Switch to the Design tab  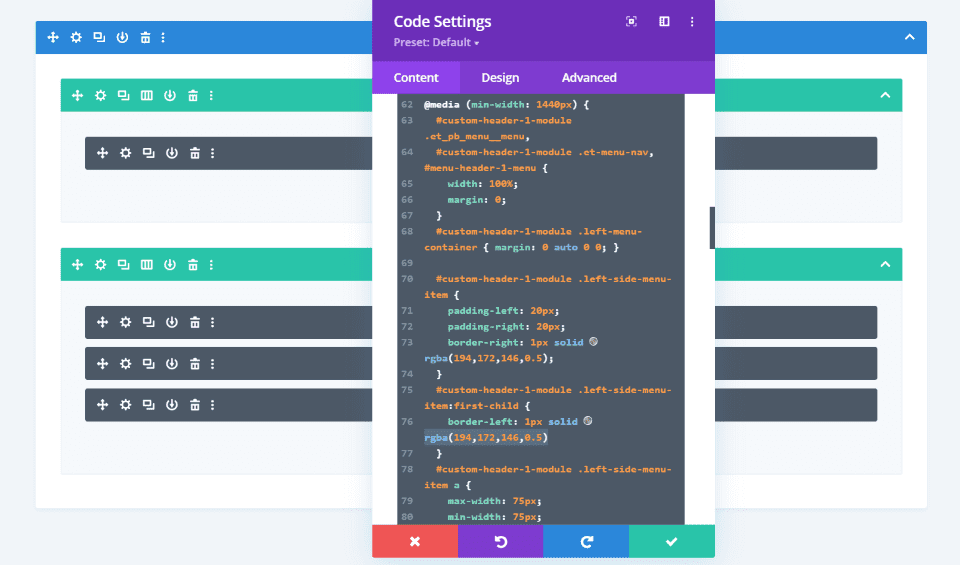coord(500,78)
